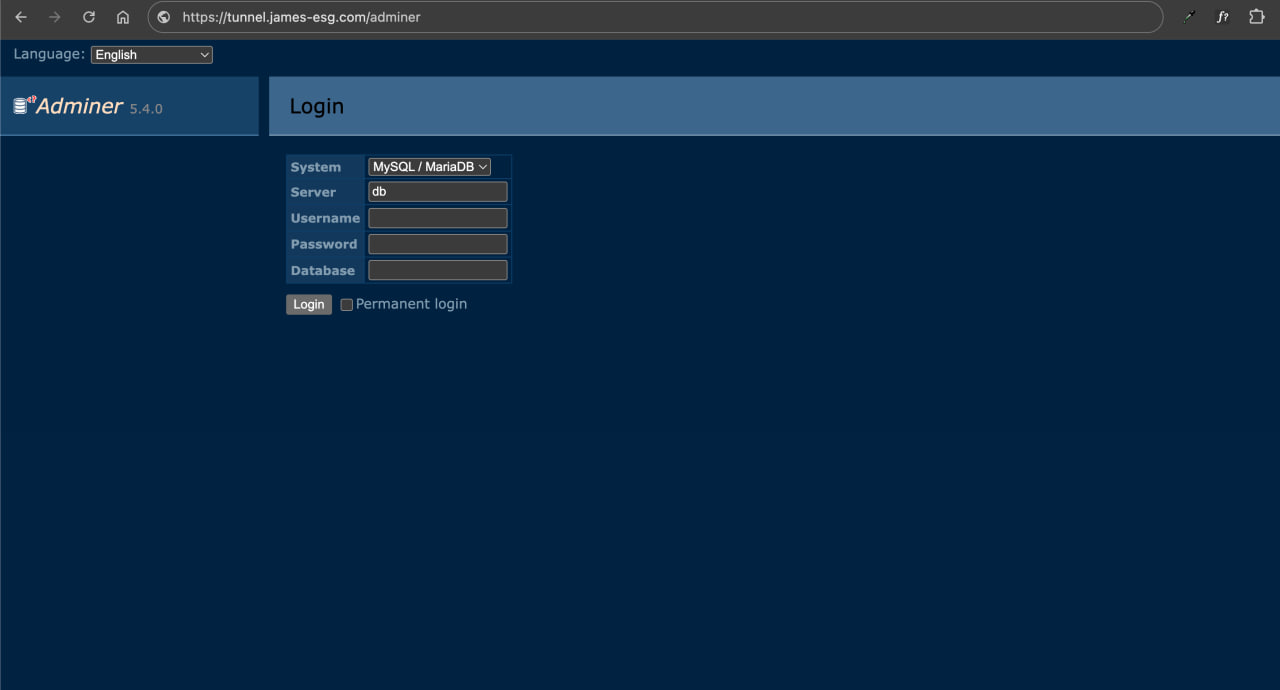Focus the Server field containing db
This screenshot has width=1280, height=690.
tap(438, 192)
